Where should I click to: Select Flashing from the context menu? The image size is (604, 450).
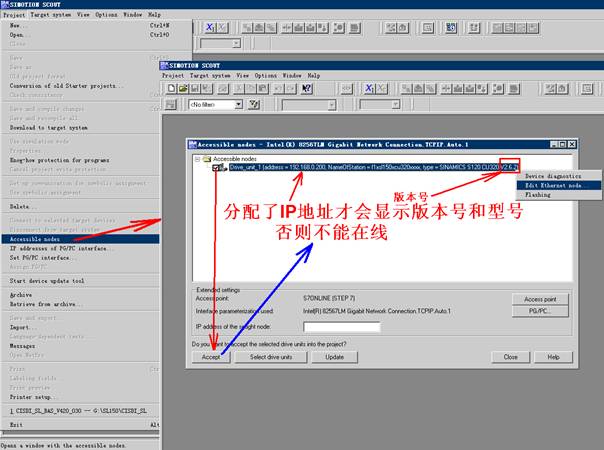coord(538,195)
